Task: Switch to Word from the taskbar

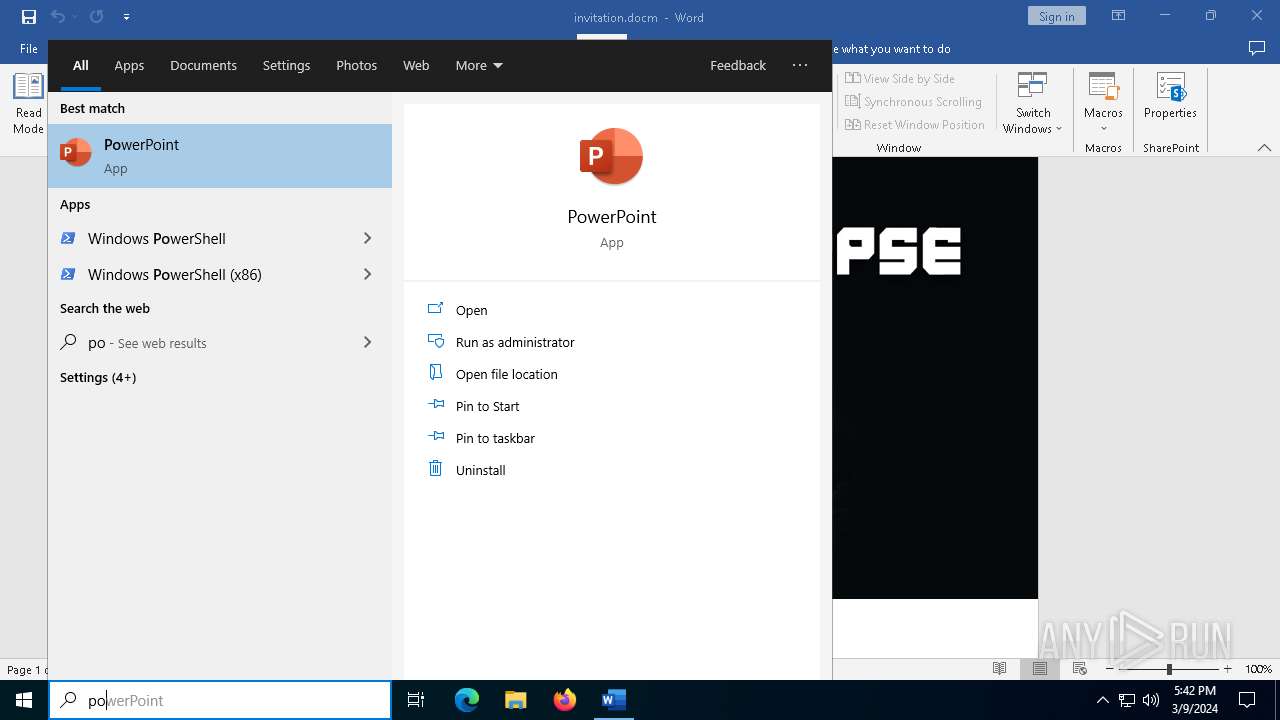Action: [x=613, y=700]
